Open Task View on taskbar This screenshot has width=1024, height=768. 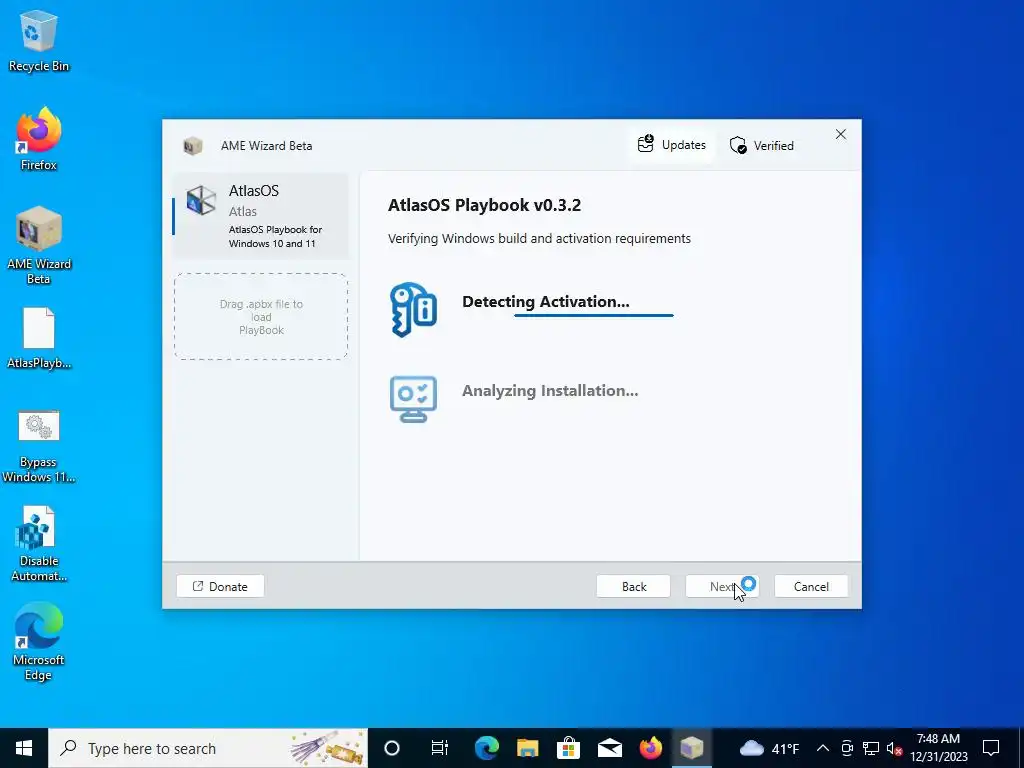[x=440, y=748]
